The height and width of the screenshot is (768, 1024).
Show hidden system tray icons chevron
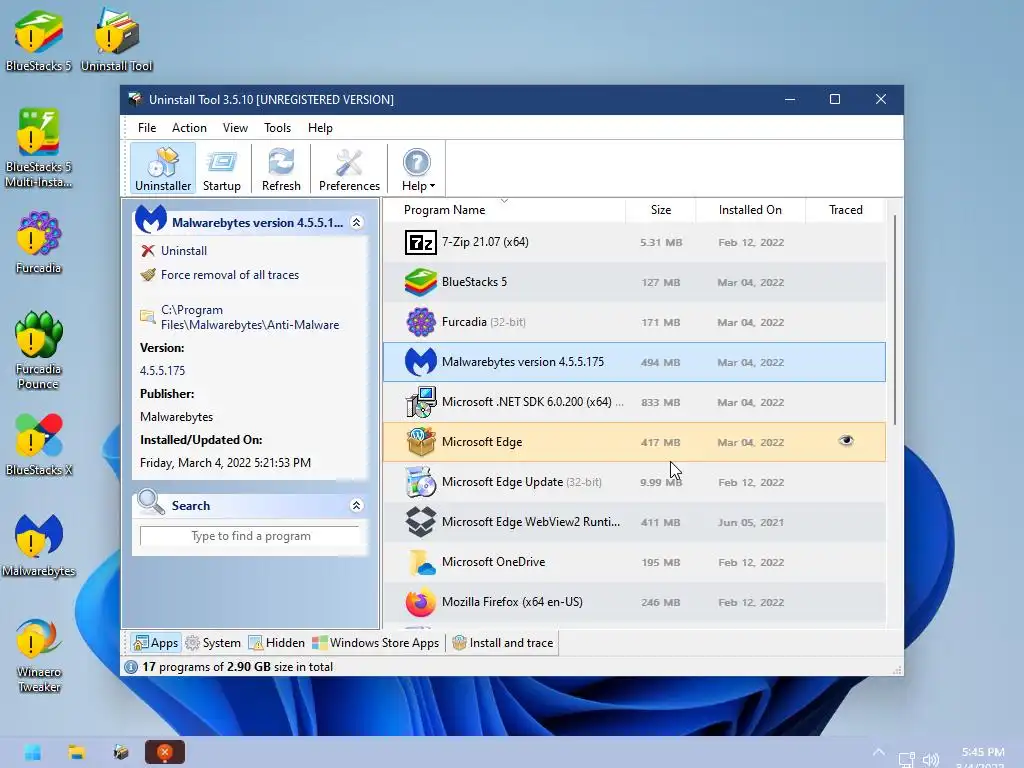pos(879,752)
